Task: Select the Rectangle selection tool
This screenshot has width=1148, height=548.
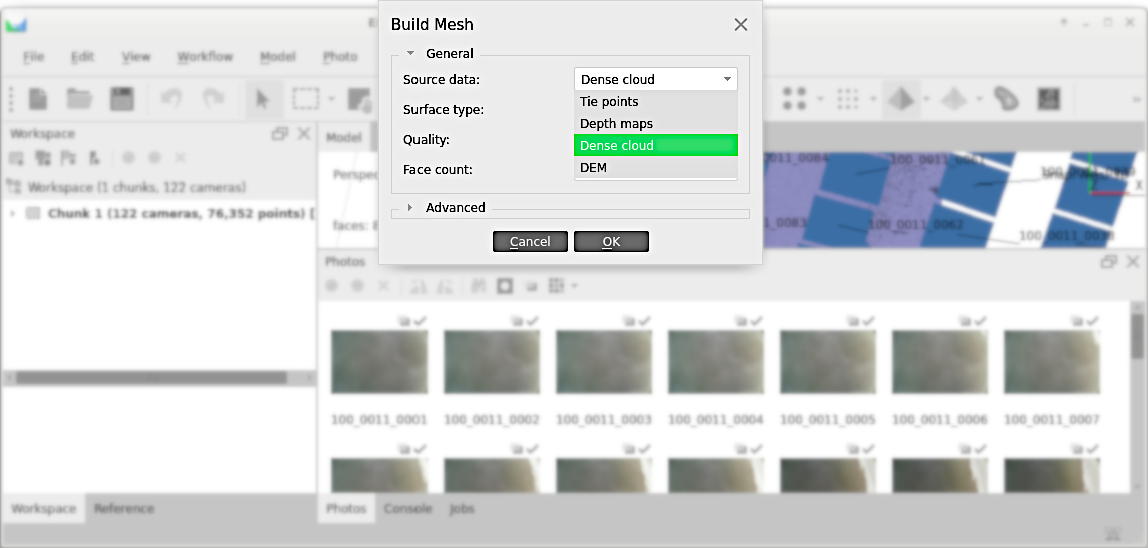Action: [305, 98]
